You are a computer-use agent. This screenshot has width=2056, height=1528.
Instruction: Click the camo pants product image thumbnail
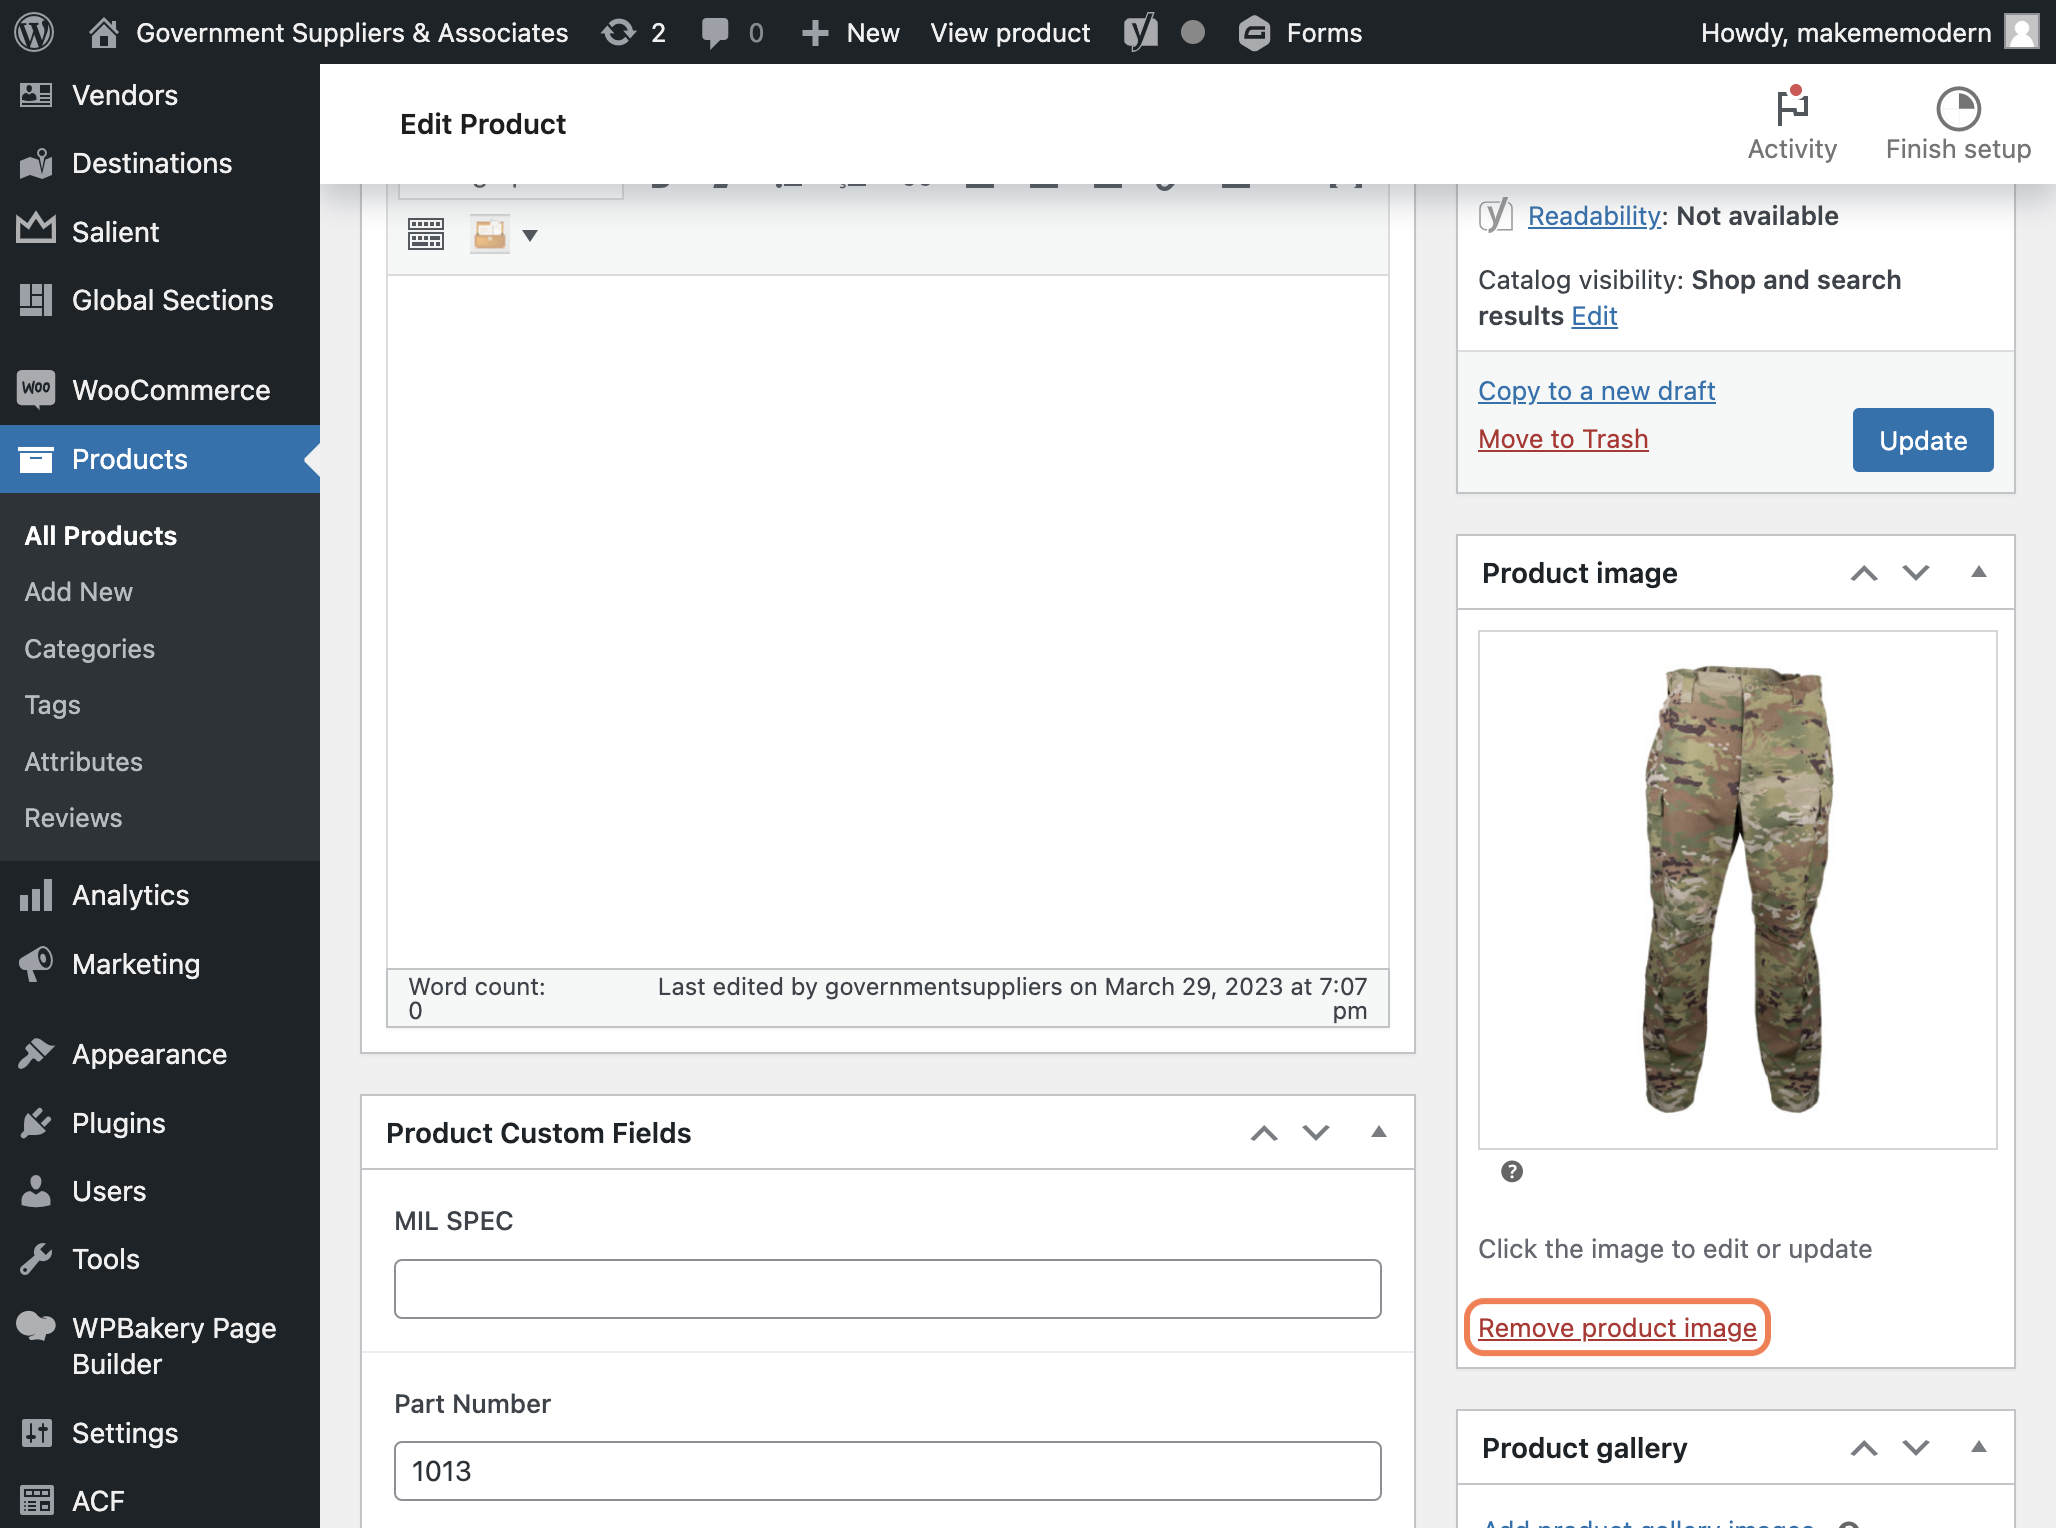click(x=1737, y=889)
